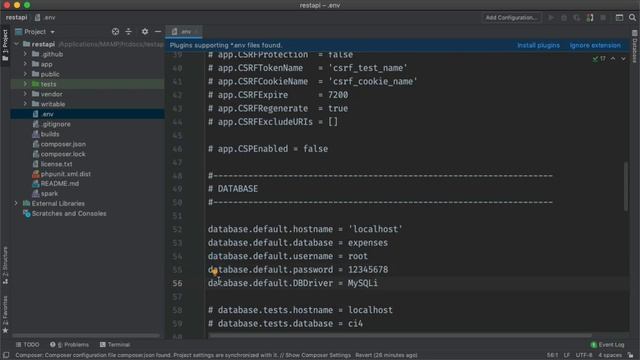Screen dimensions: 640x360
Task: Click the cursor position indicator in status bar
Action: [x=552, y=355]
